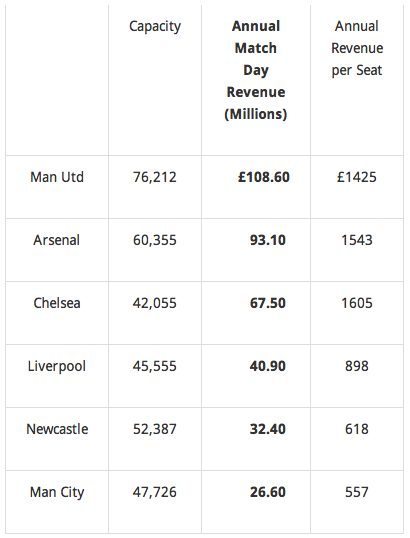This screenshot has width=410, height=538.
Task: Click Liverpool's 40.90 revenue value
Action: click(x=268, y=366)
